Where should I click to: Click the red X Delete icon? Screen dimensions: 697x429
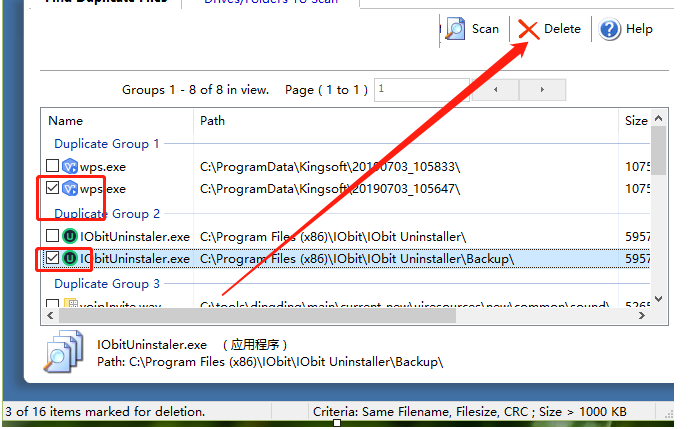tap(529, 30)
